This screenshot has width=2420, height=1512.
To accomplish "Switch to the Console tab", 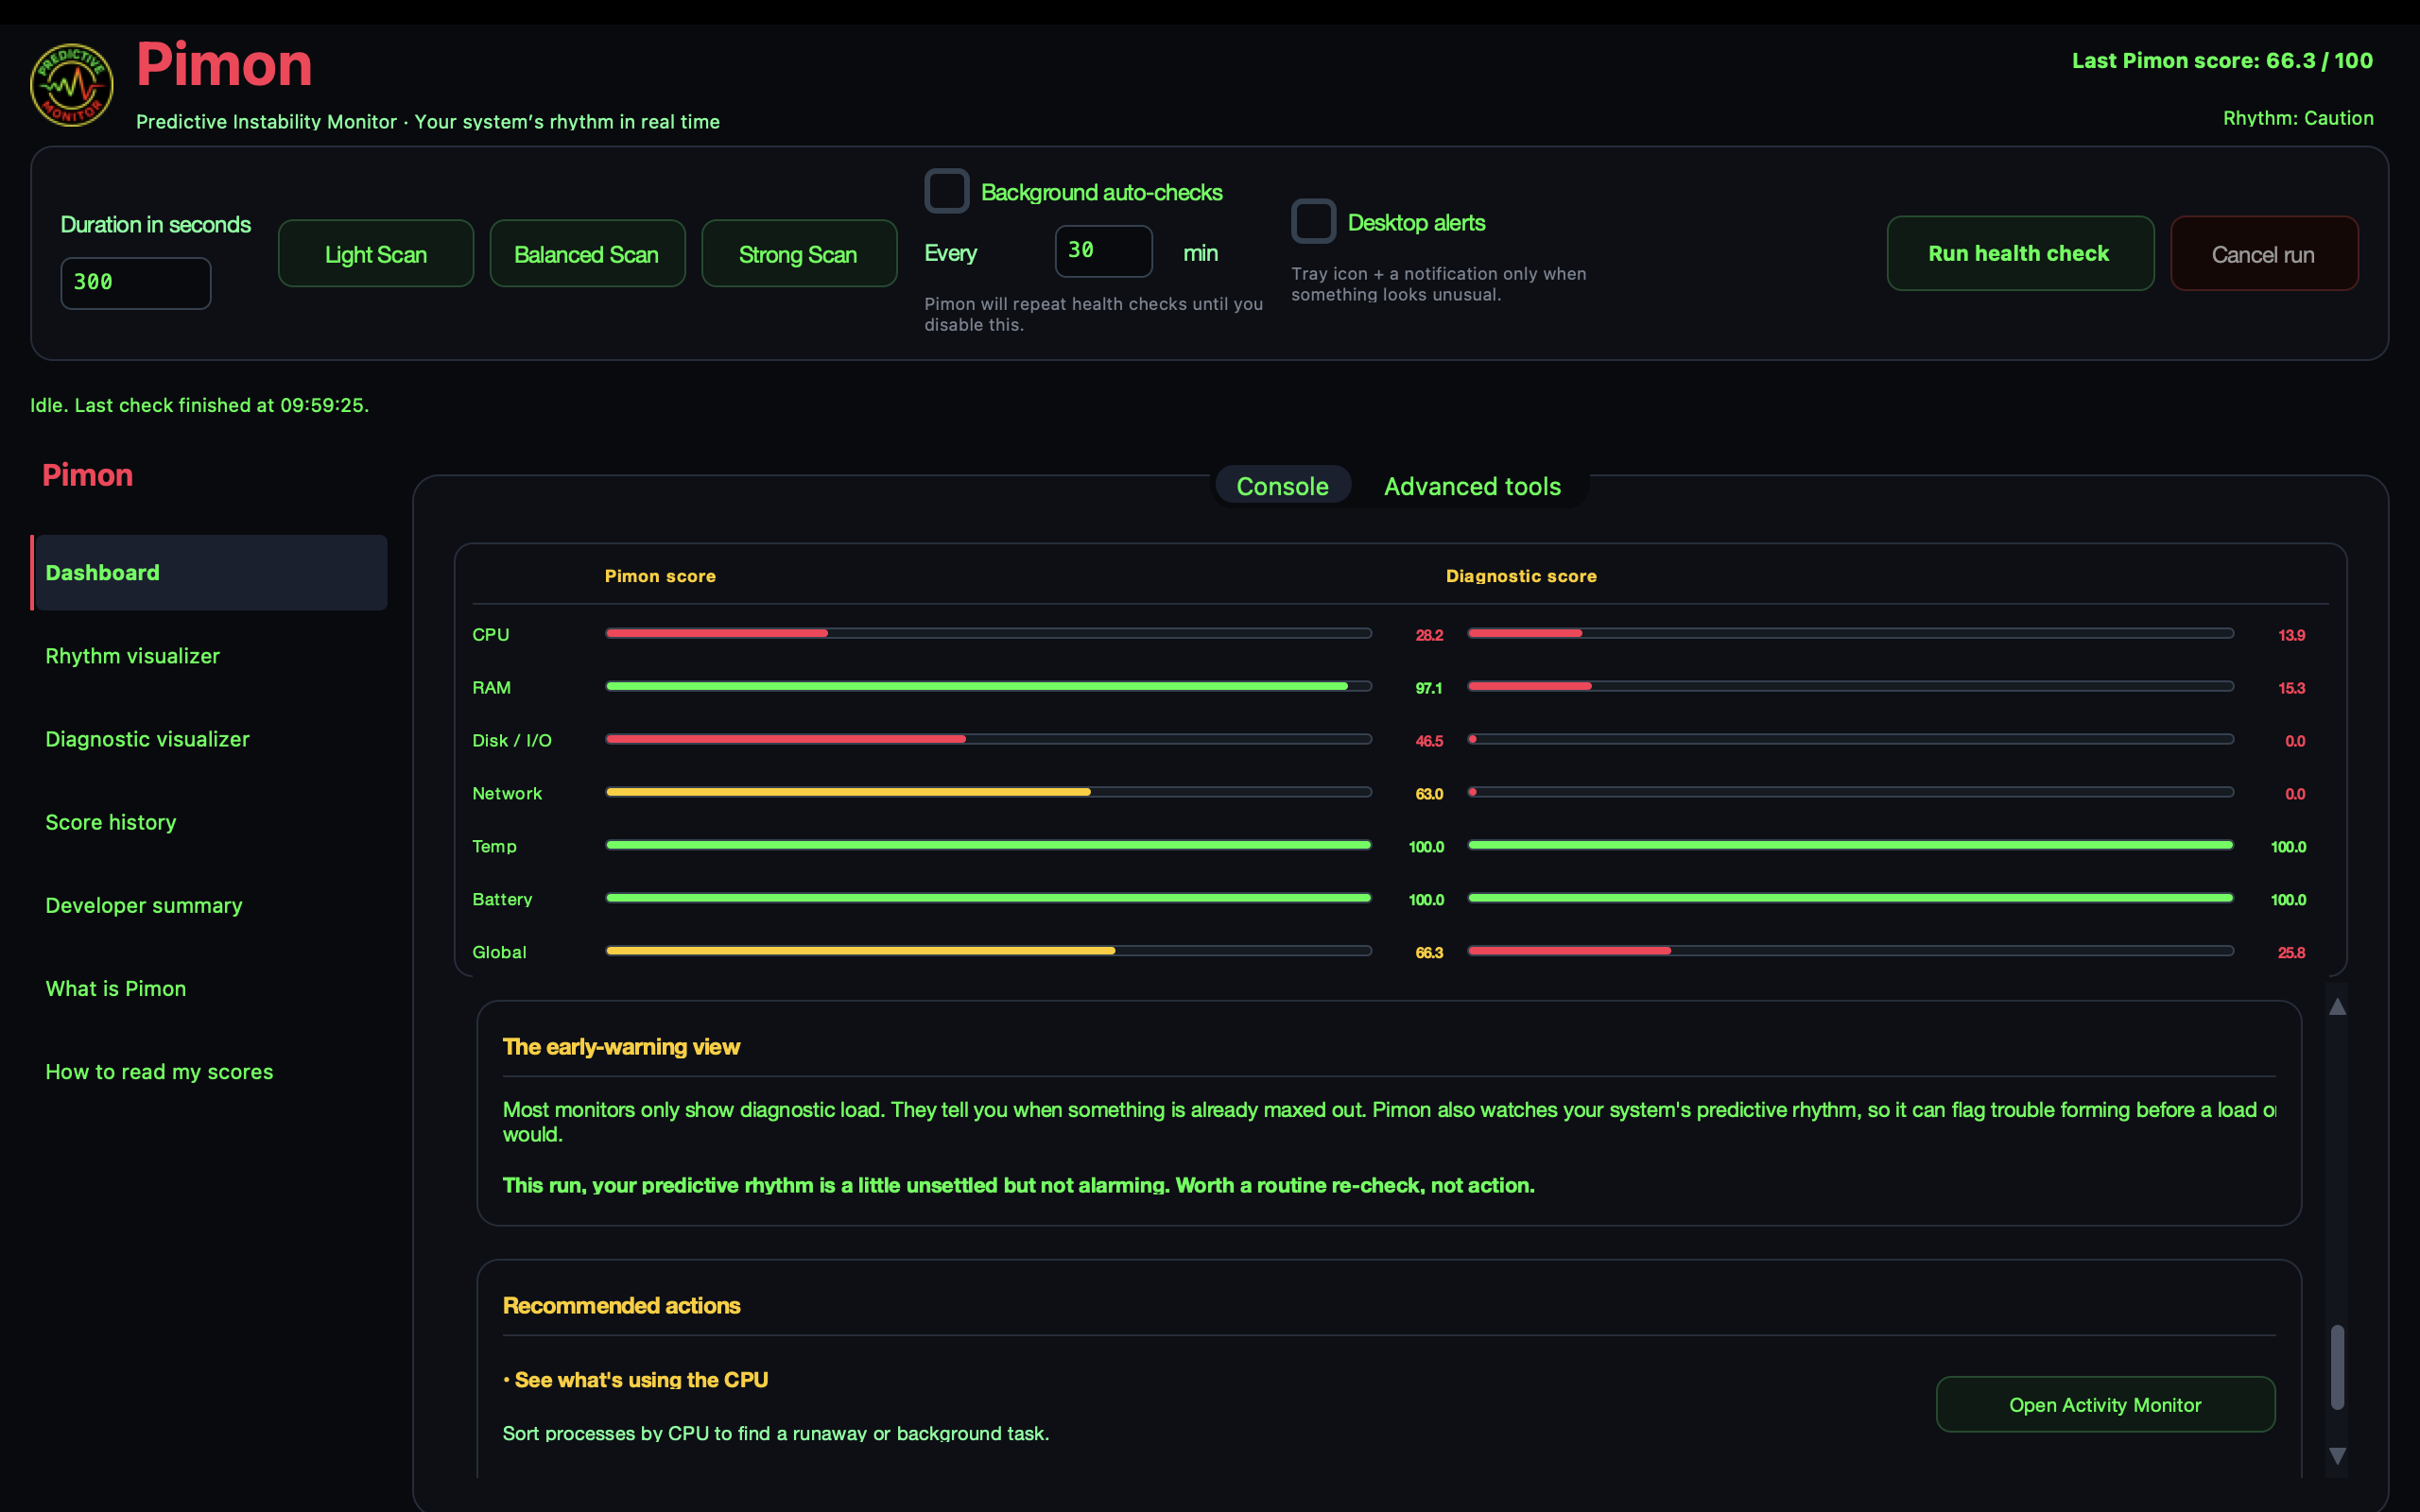I will coord(1282,486).
